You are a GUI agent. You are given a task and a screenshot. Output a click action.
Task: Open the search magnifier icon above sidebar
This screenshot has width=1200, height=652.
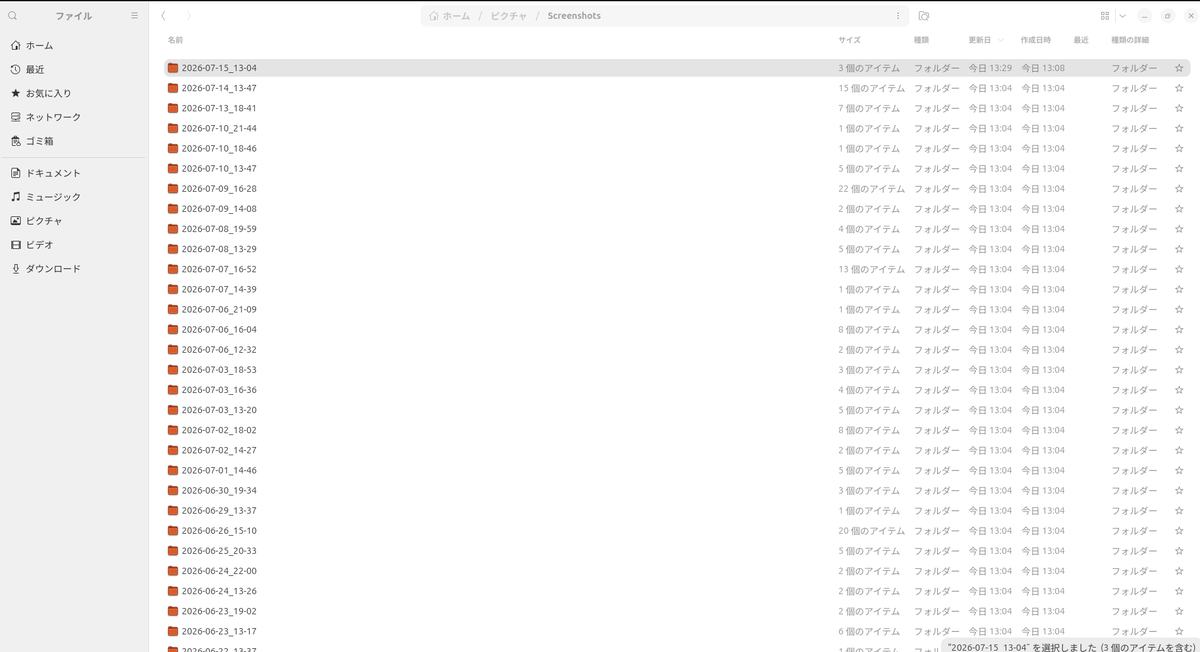(x=12, y=16)
